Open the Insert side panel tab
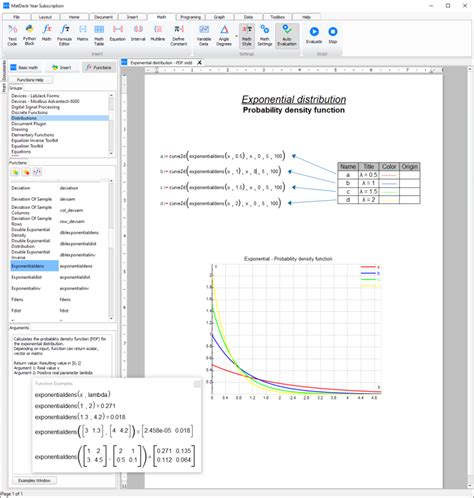The height and width of the screenshot is (498, 474). [62, 68]
